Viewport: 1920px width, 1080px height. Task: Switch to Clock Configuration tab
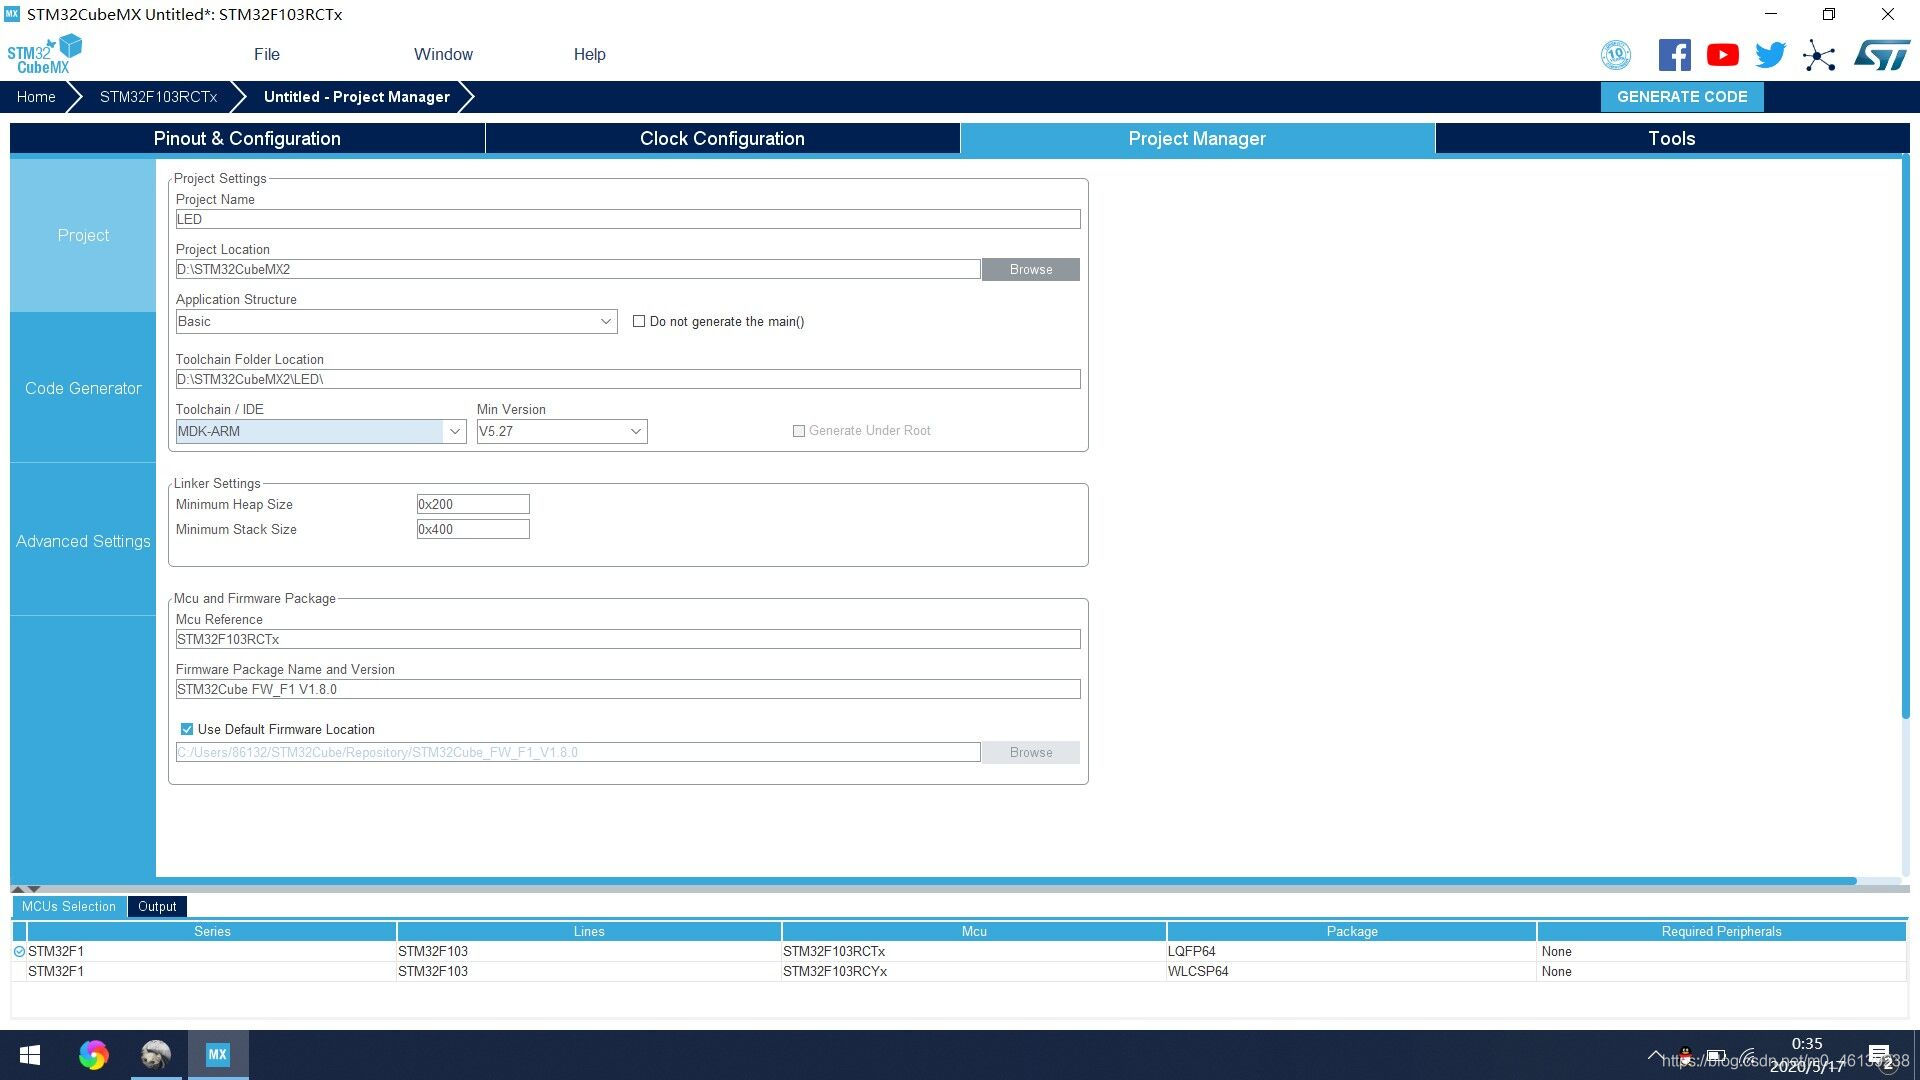pos(721,138)
